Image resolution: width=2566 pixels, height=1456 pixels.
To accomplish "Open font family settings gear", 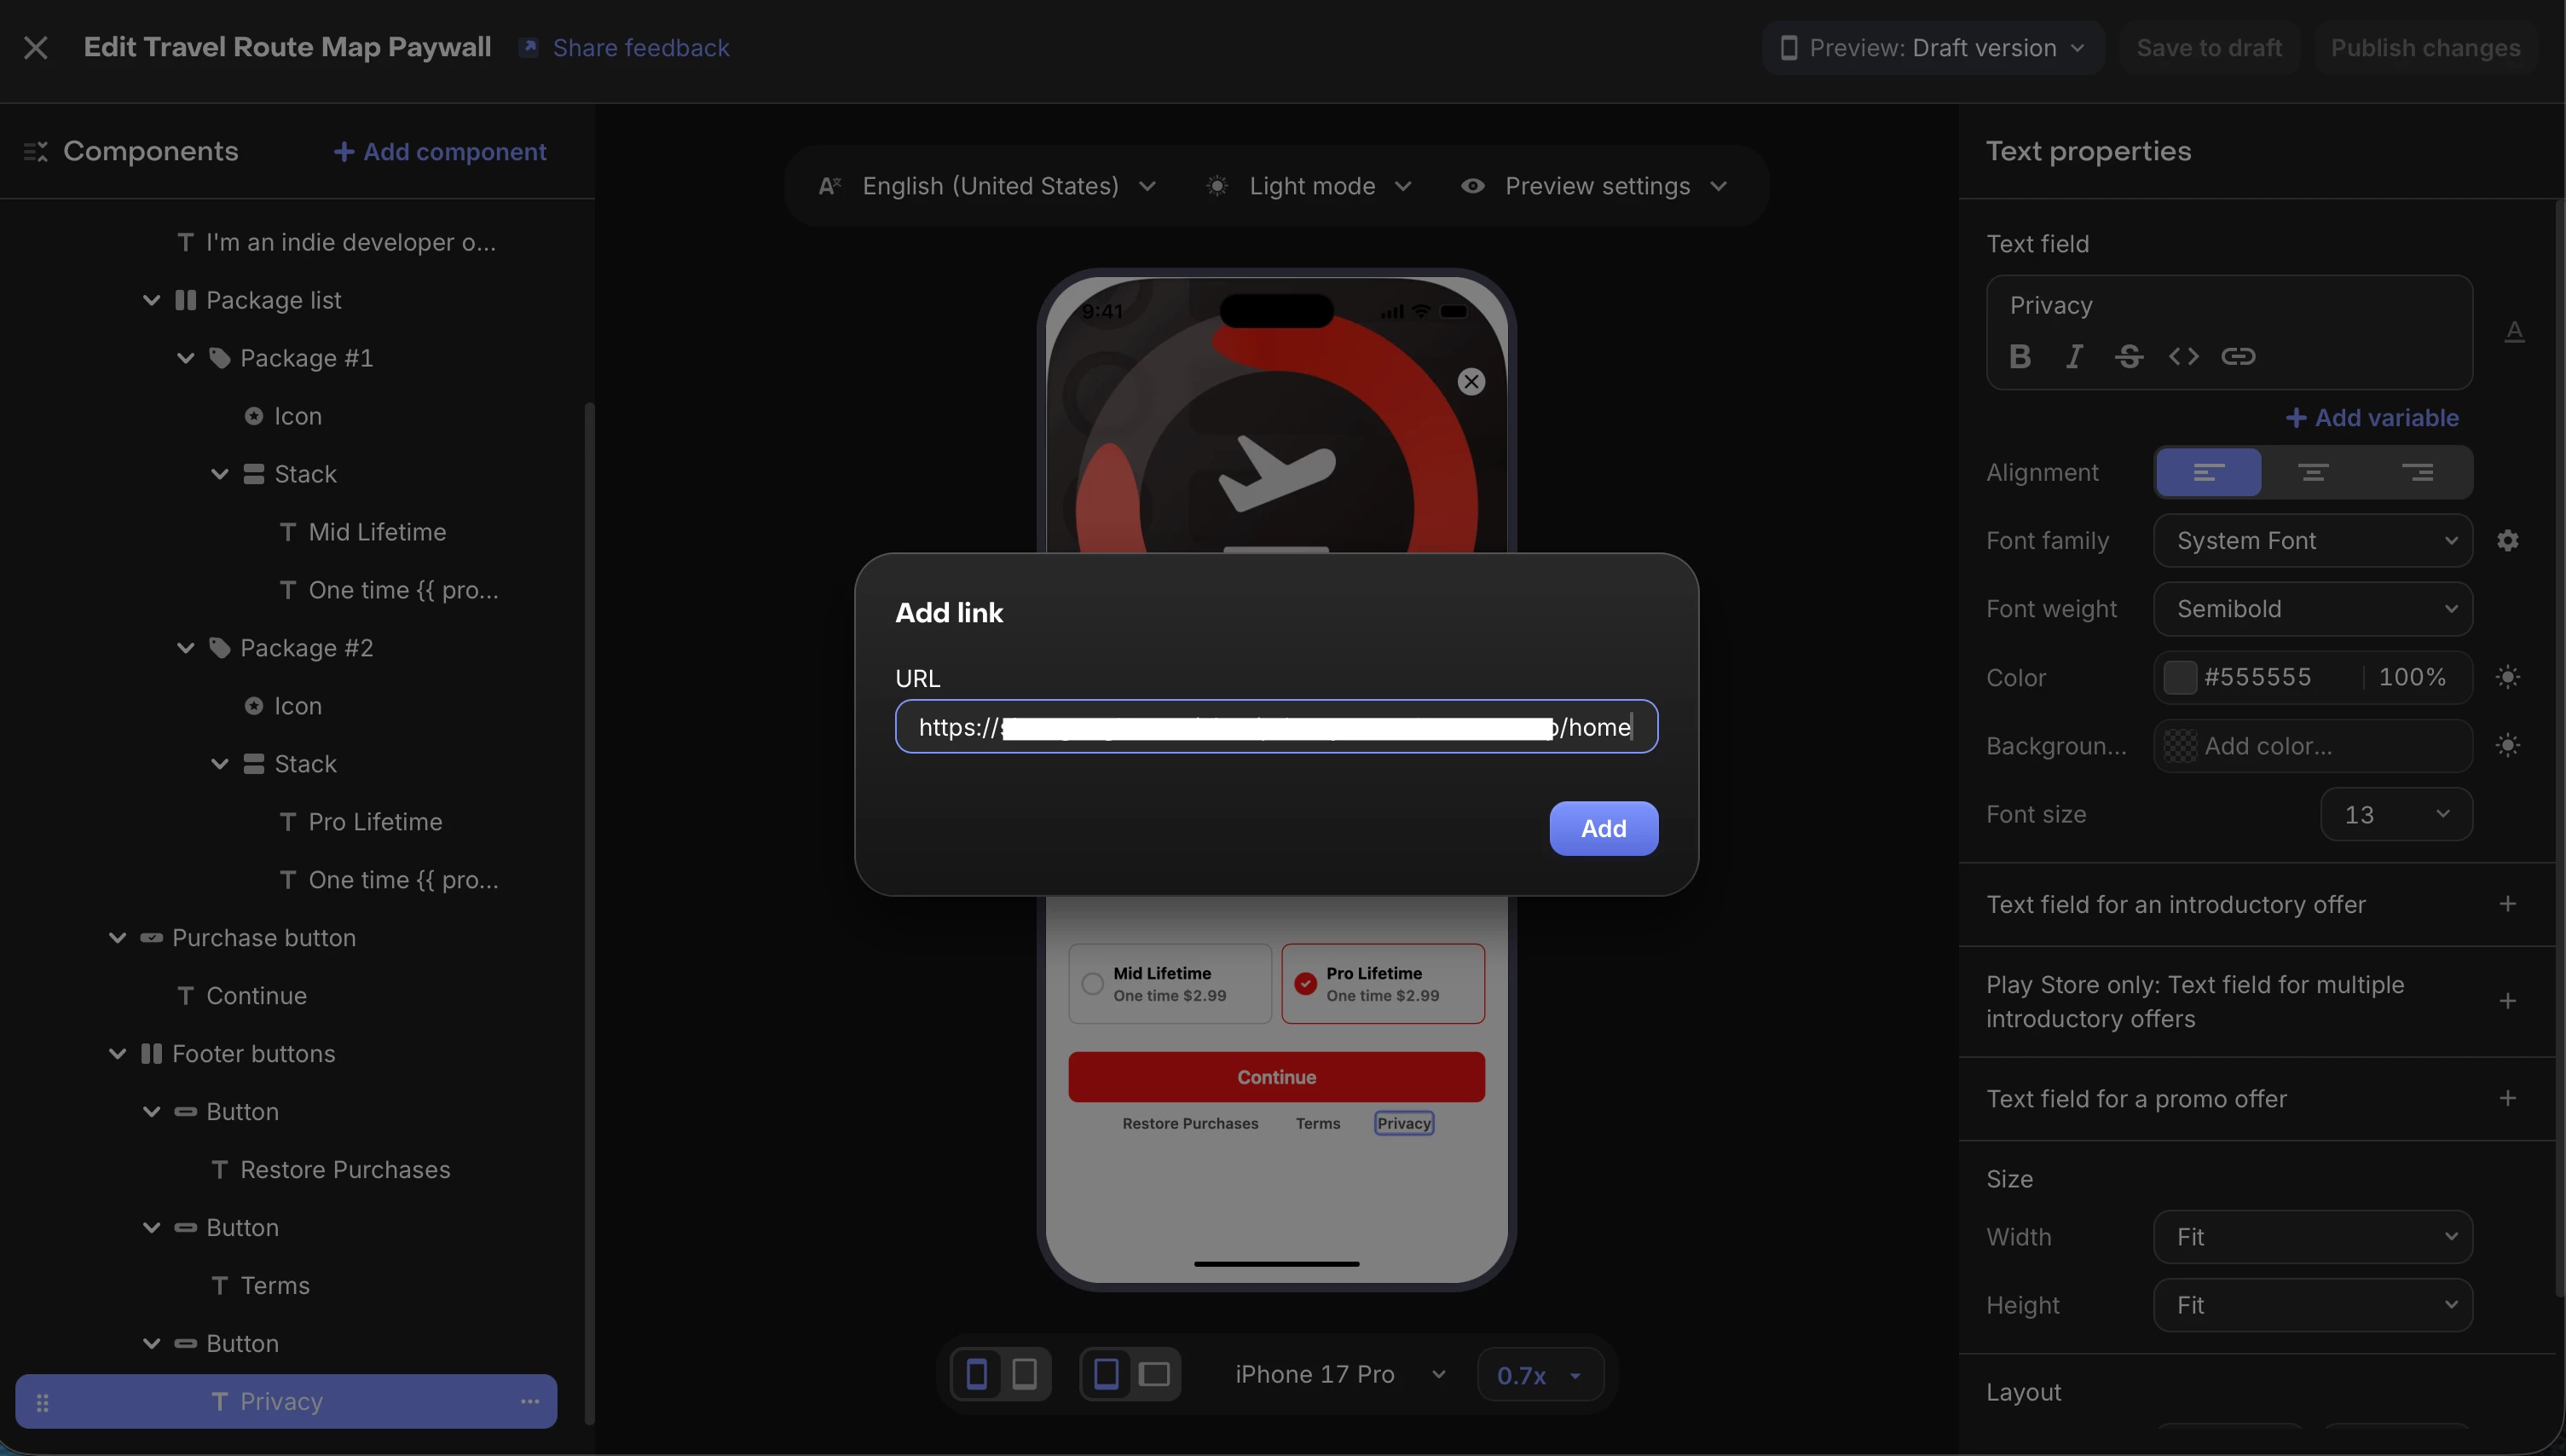I will [x=2507, y=541].
